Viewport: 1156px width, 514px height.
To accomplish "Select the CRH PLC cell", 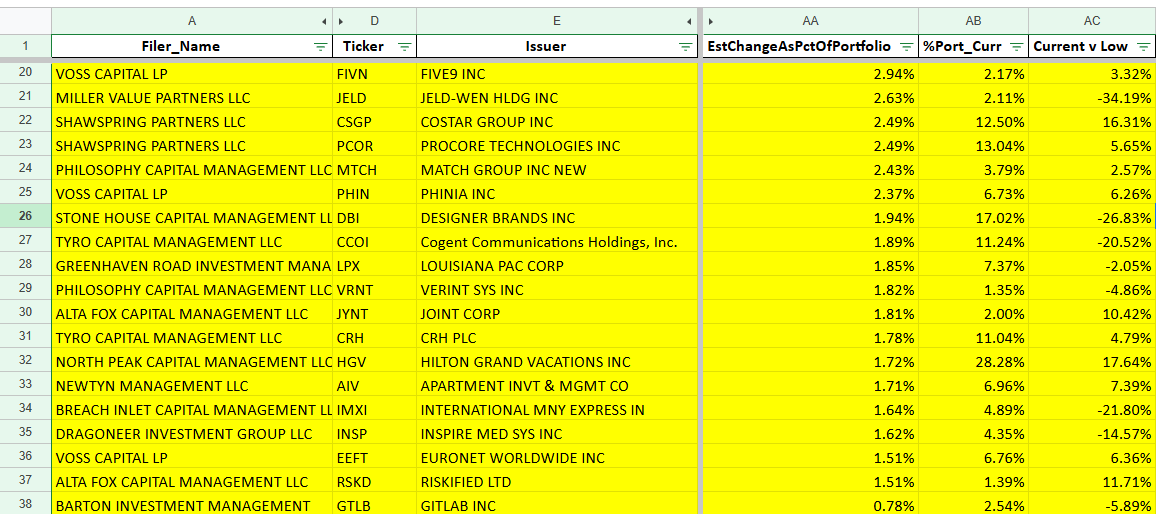I will [557, 338].
